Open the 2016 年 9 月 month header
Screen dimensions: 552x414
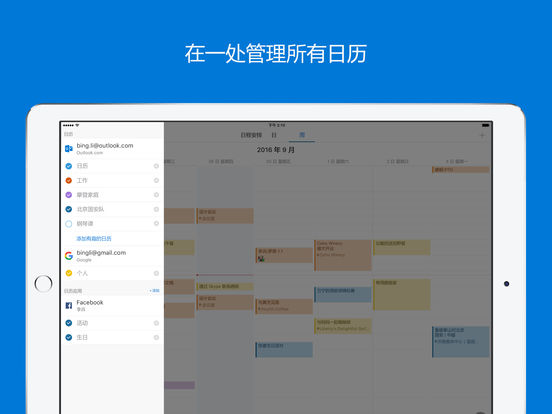coord(276,150)
